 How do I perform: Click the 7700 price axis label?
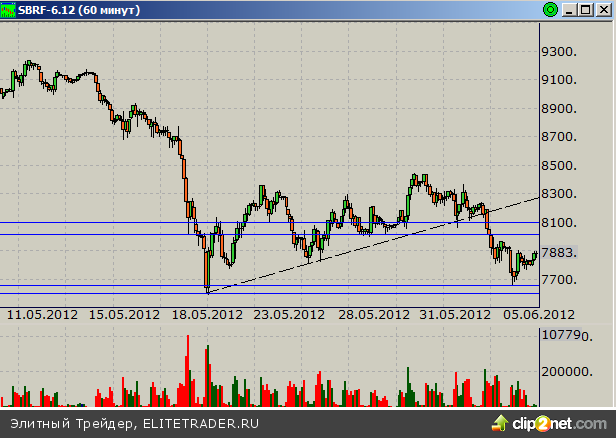click(558, 280)
